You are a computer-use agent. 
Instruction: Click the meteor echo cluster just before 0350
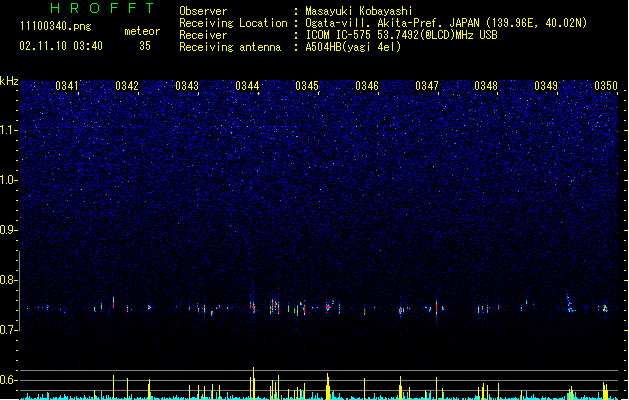[x=605, y=308]
